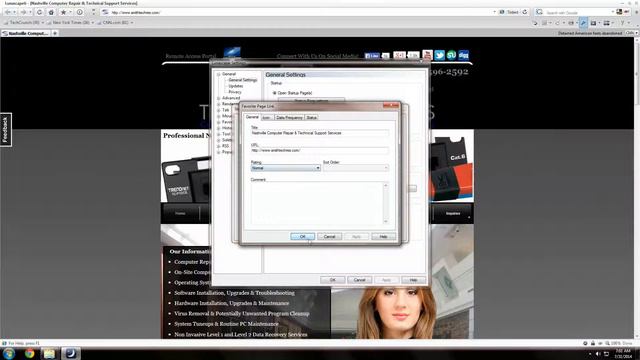The height and width of the screenshot is (360, 640).
Task: Expand the TechCrunch bookmark feed dropdown
Action: 43,23
